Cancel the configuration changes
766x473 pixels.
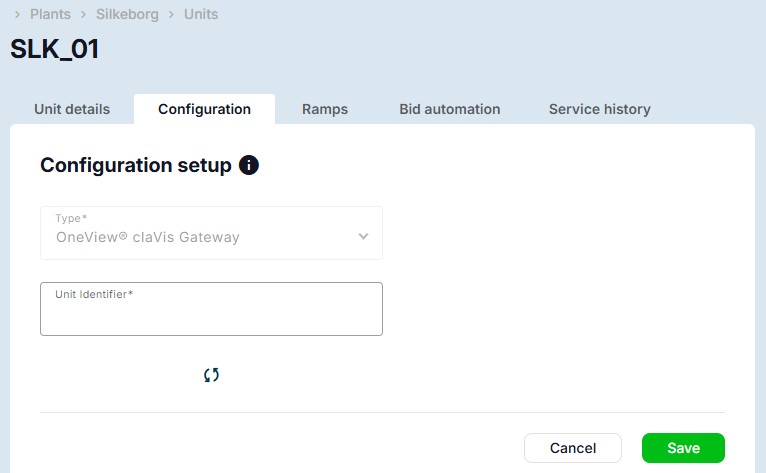[573, 448]
